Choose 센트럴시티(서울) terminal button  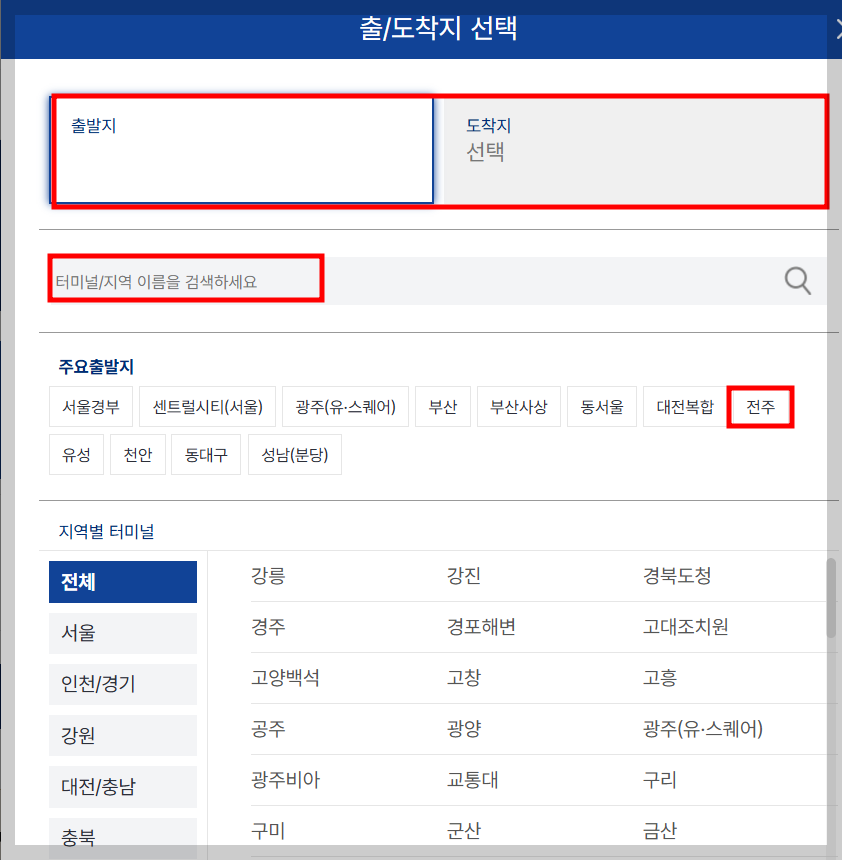(207, 406)
